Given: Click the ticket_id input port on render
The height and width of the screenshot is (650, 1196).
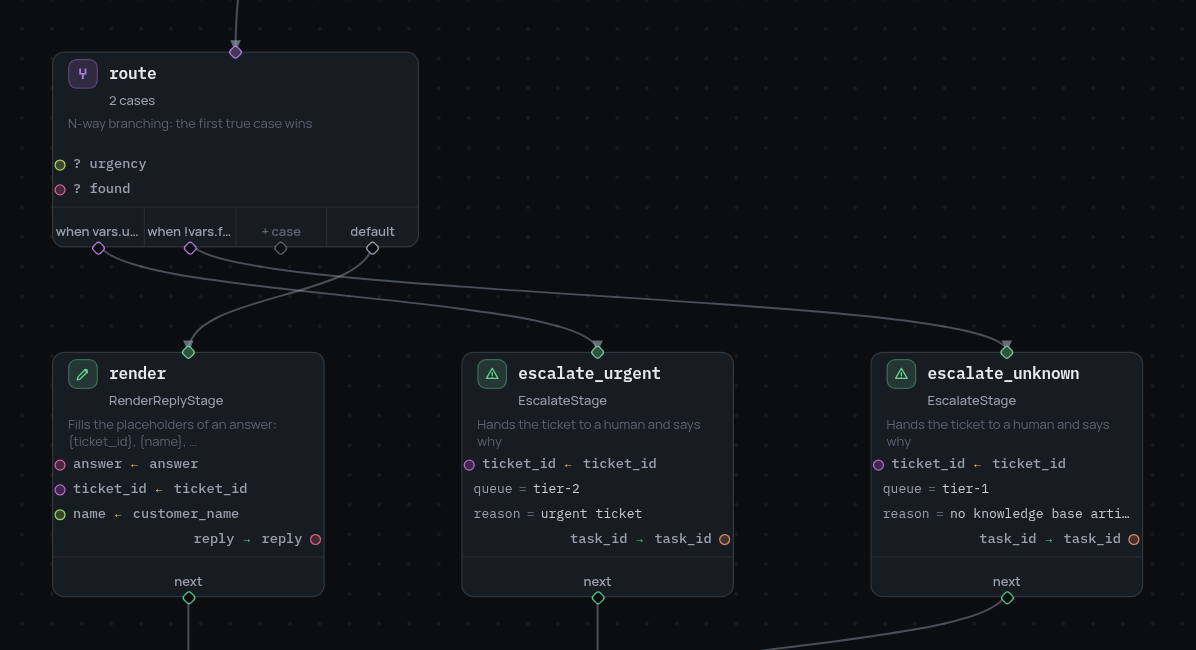Looking at the screenshot, I should [x=60, y=490].
